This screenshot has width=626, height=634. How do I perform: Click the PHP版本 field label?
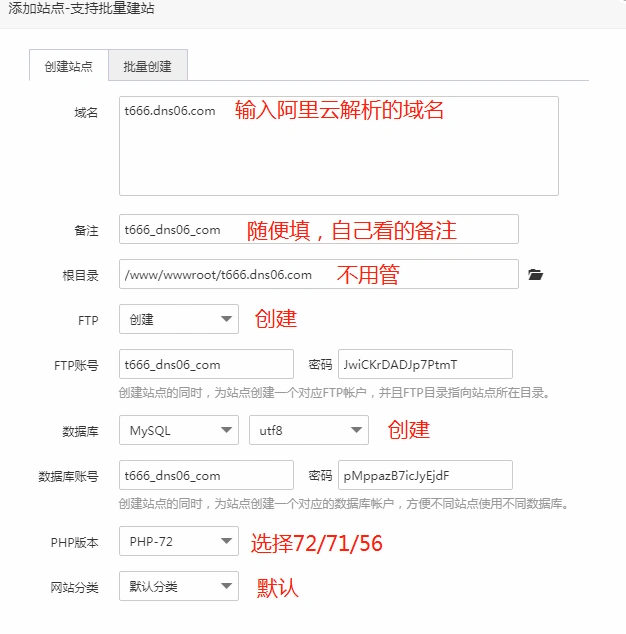tap(74, 542)
